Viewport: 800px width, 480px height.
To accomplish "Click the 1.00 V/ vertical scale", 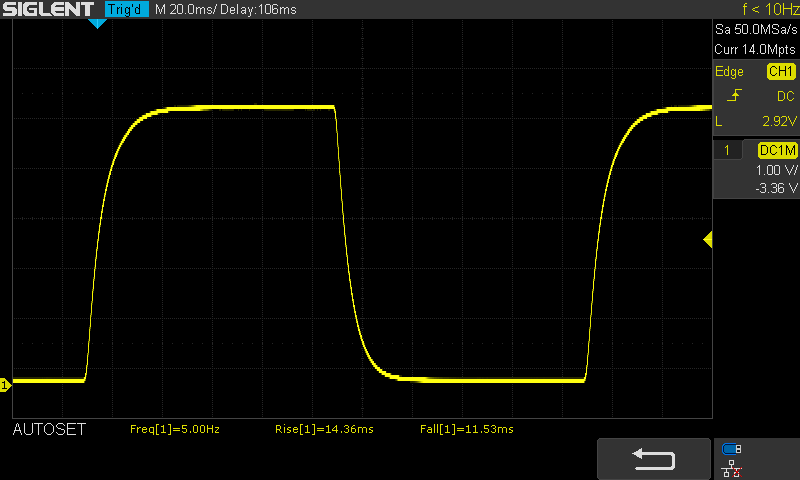I will 776,170.
